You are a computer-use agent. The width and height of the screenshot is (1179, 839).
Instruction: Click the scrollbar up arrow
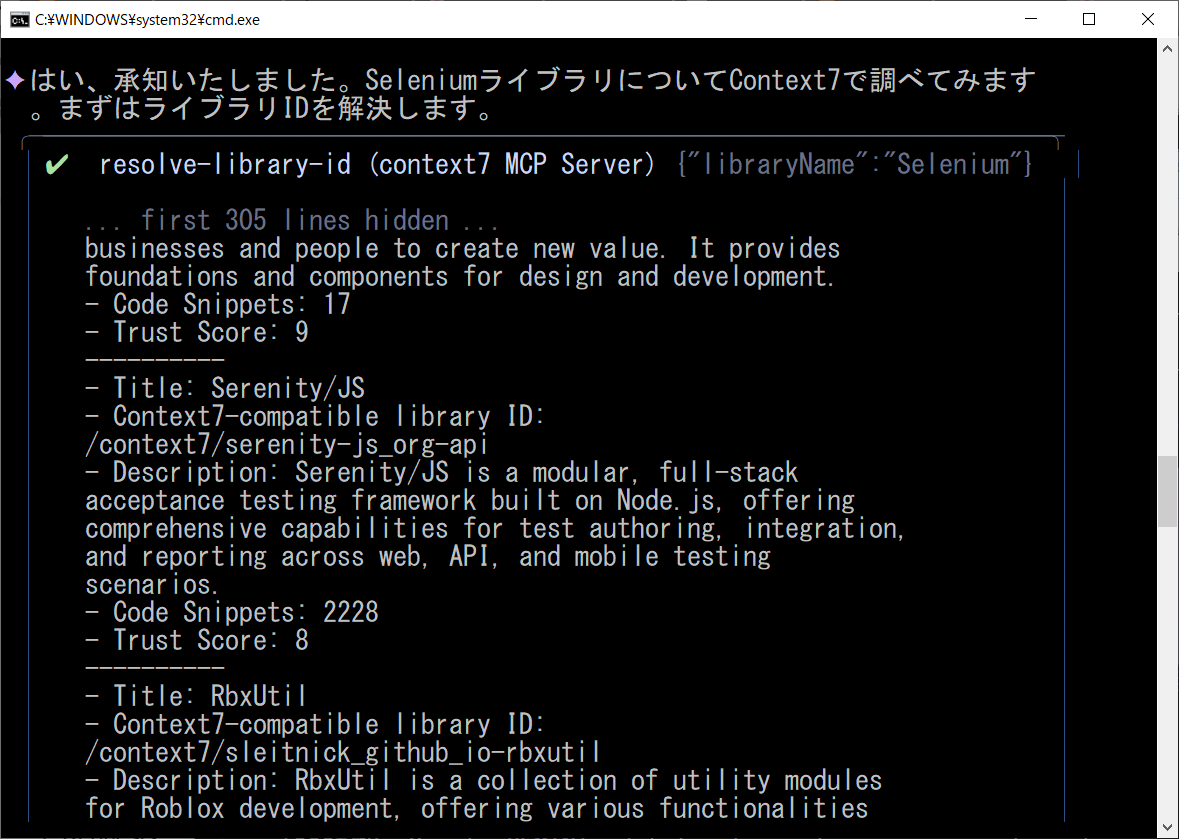pos(1168,48)
